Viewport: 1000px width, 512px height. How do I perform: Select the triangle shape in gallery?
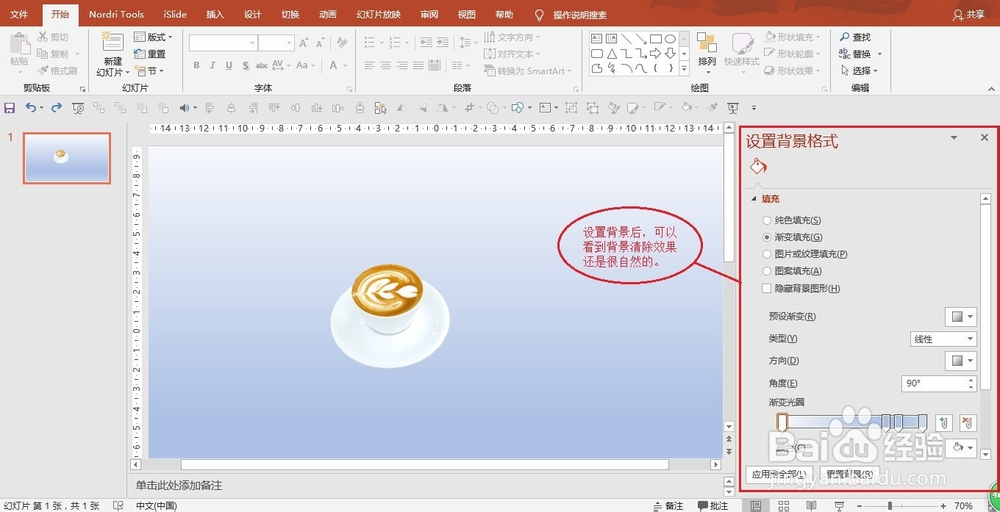612,54
